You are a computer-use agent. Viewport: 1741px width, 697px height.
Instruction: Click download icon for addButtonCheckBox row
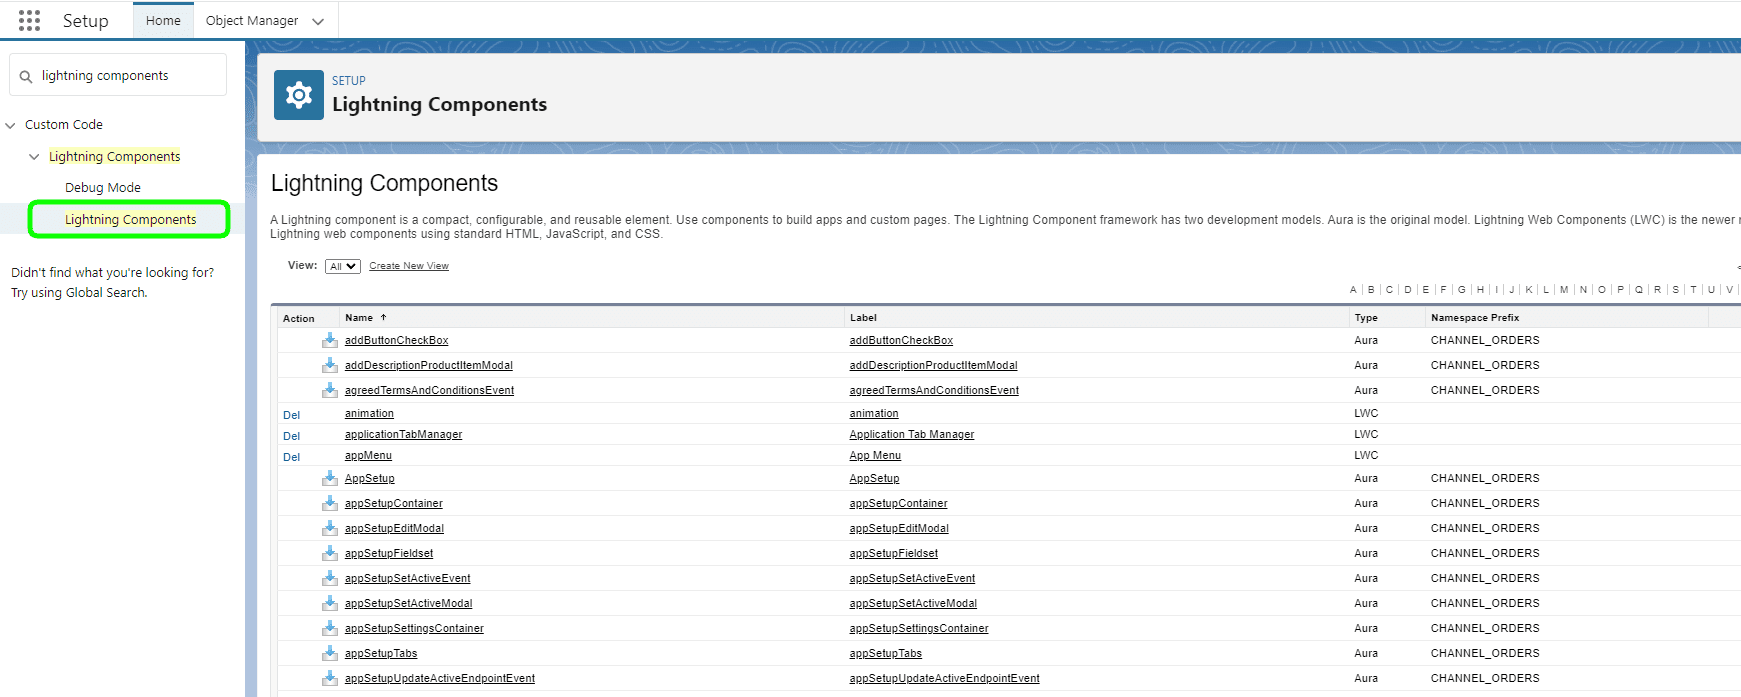coord(329,340)
